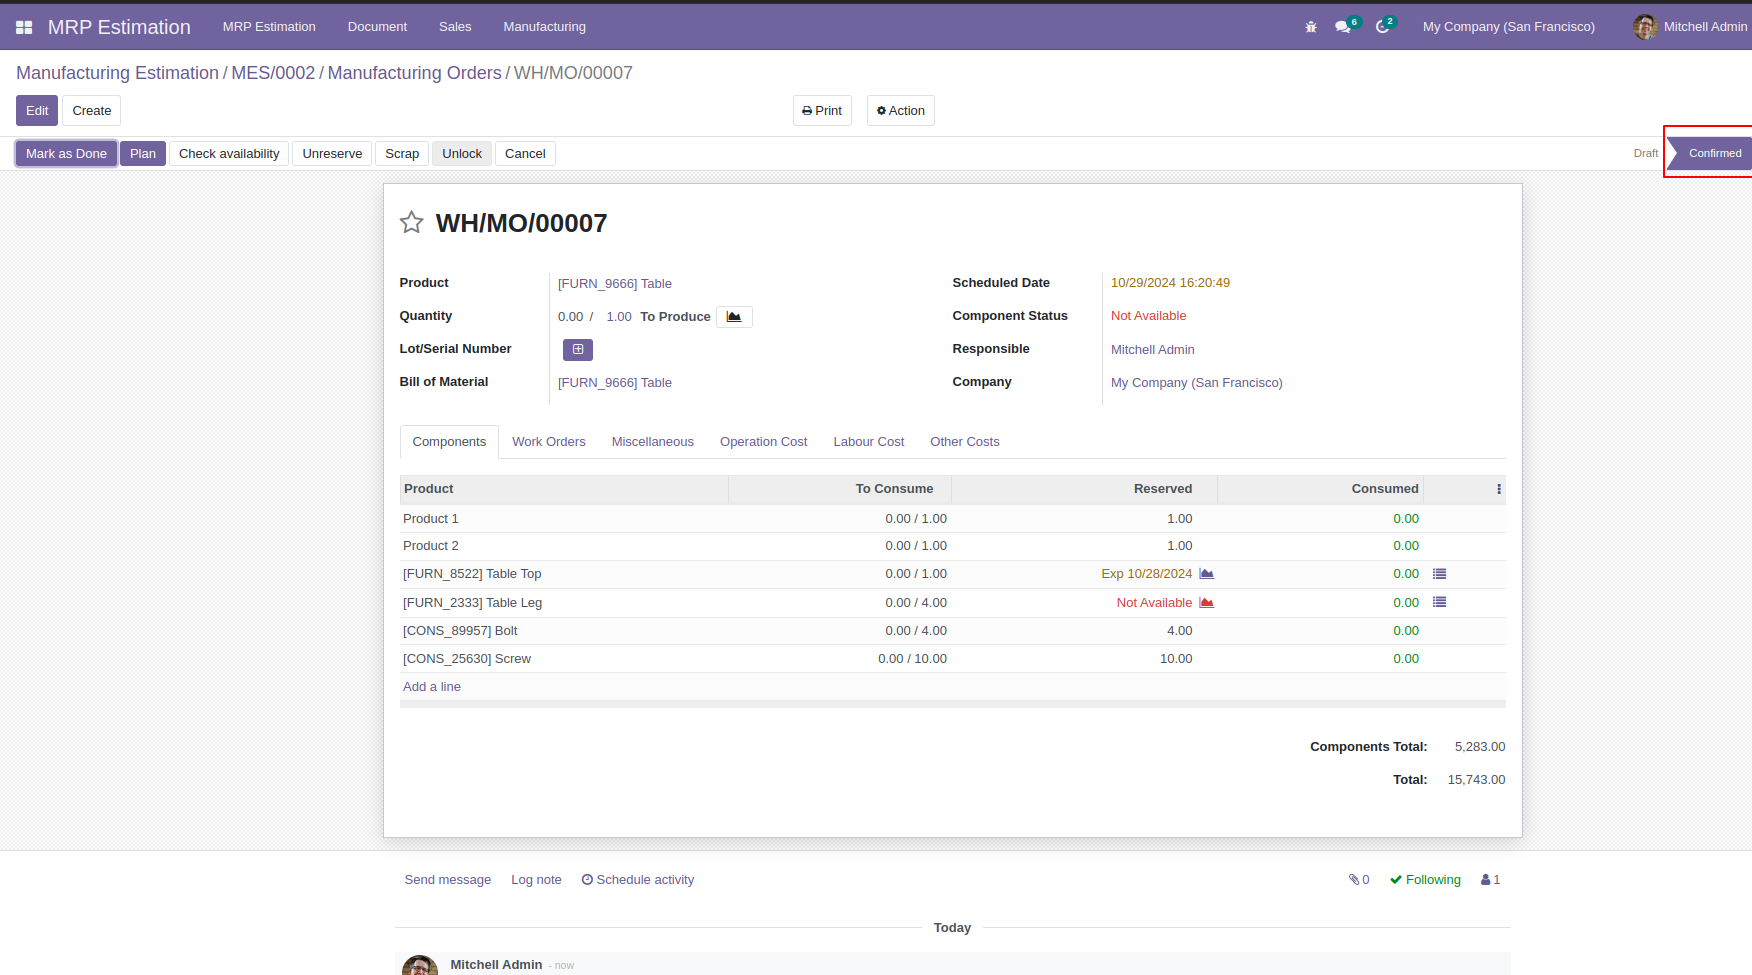This screenshot has height=975, width=1752.
Task: Open optional columns menu in components table
Action: click(x=1499, y=489)
